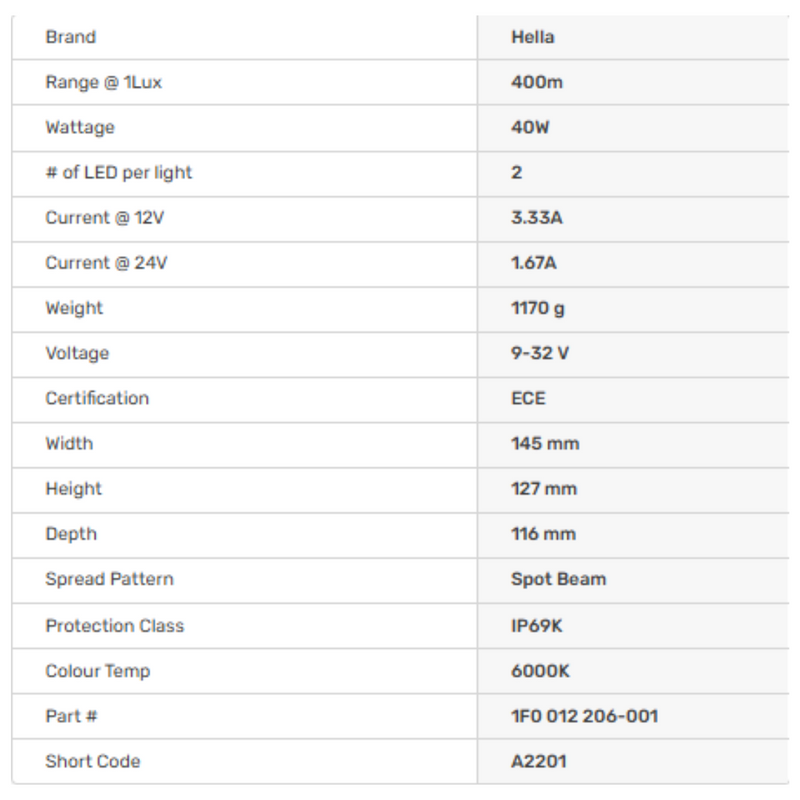Select the Certification row label

(x=97, y=398)
